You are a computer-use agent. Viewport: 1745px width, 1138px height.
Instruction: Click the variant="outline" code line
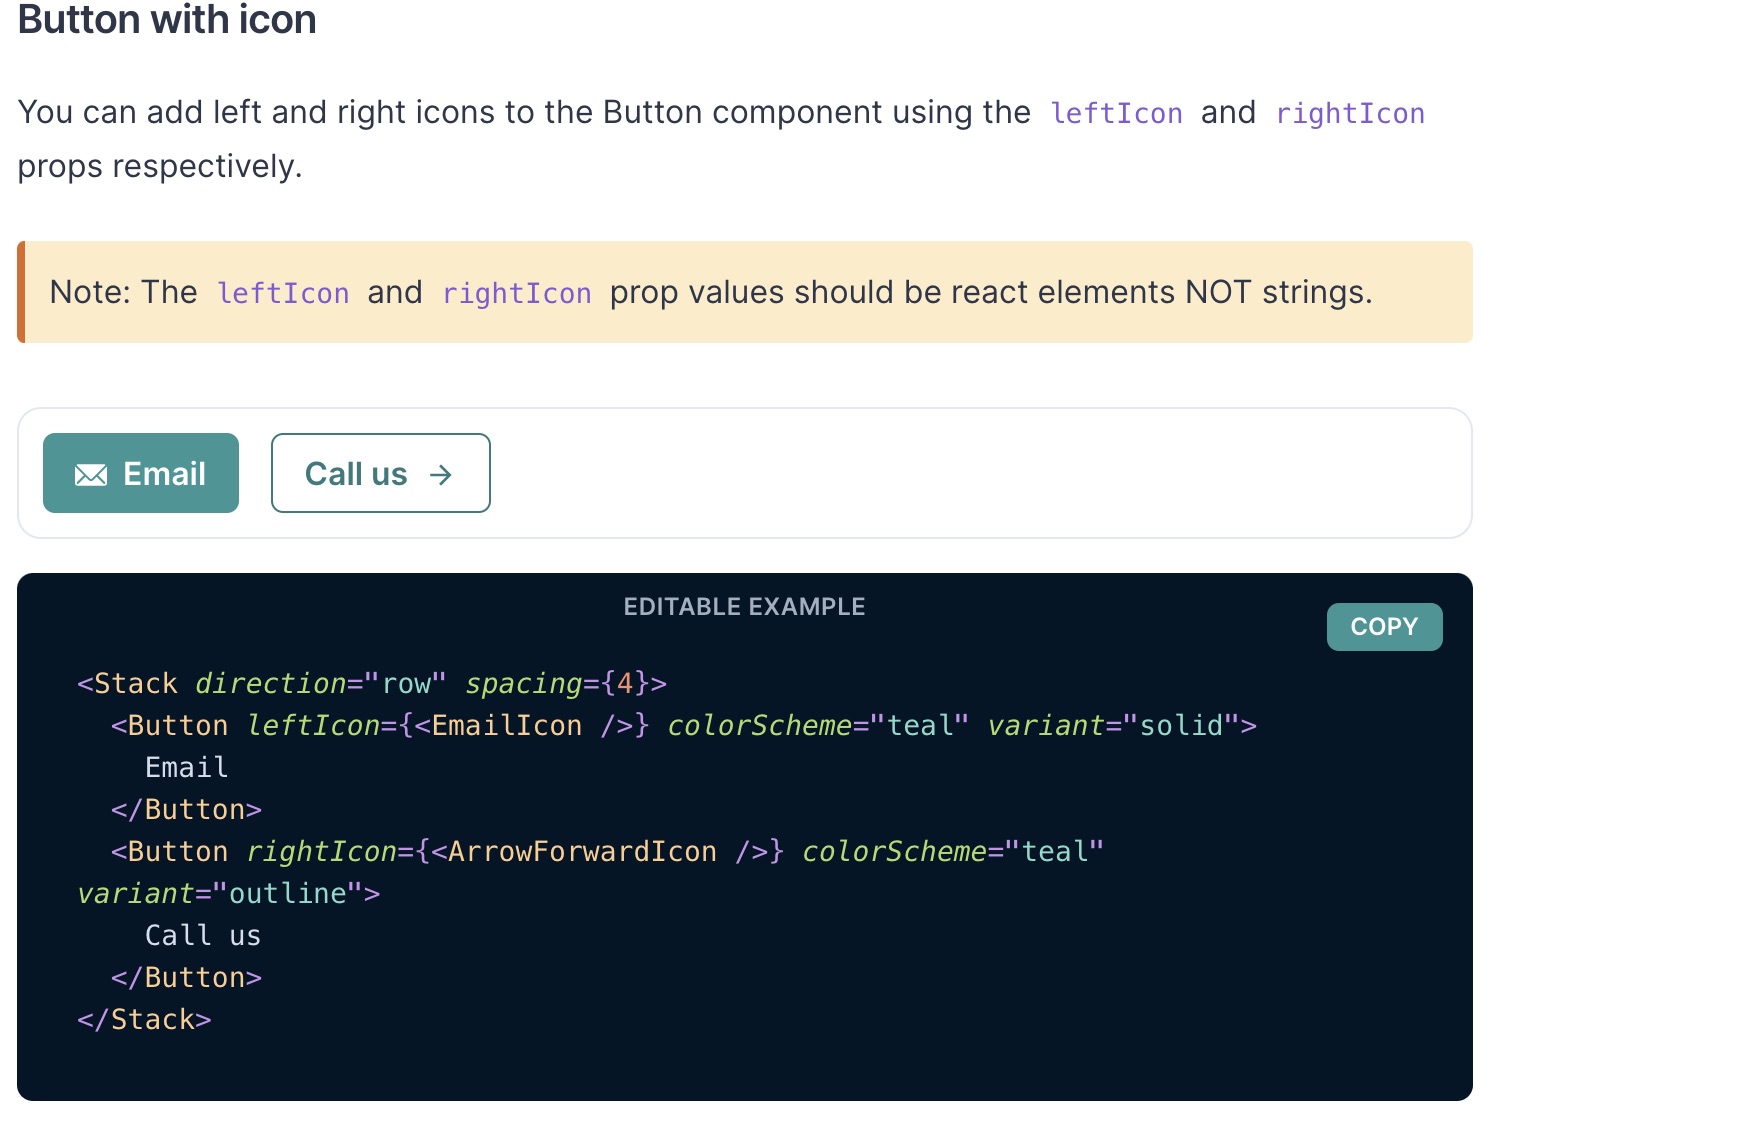pyautogui.click(x=229, y=894)
